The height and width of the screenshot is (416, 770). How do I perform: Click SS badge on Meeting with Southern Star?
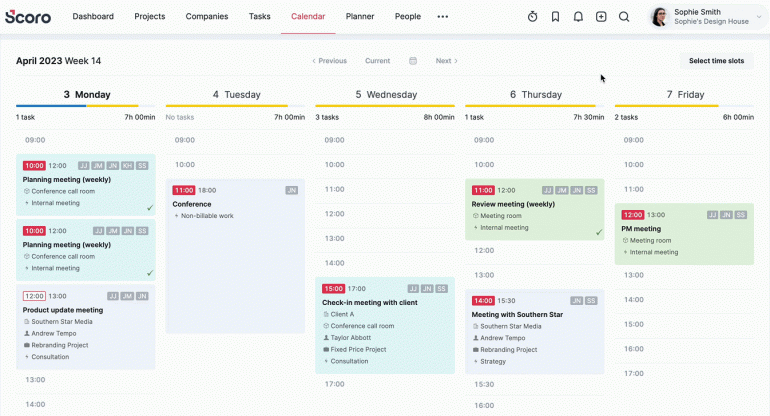[591, 301]
